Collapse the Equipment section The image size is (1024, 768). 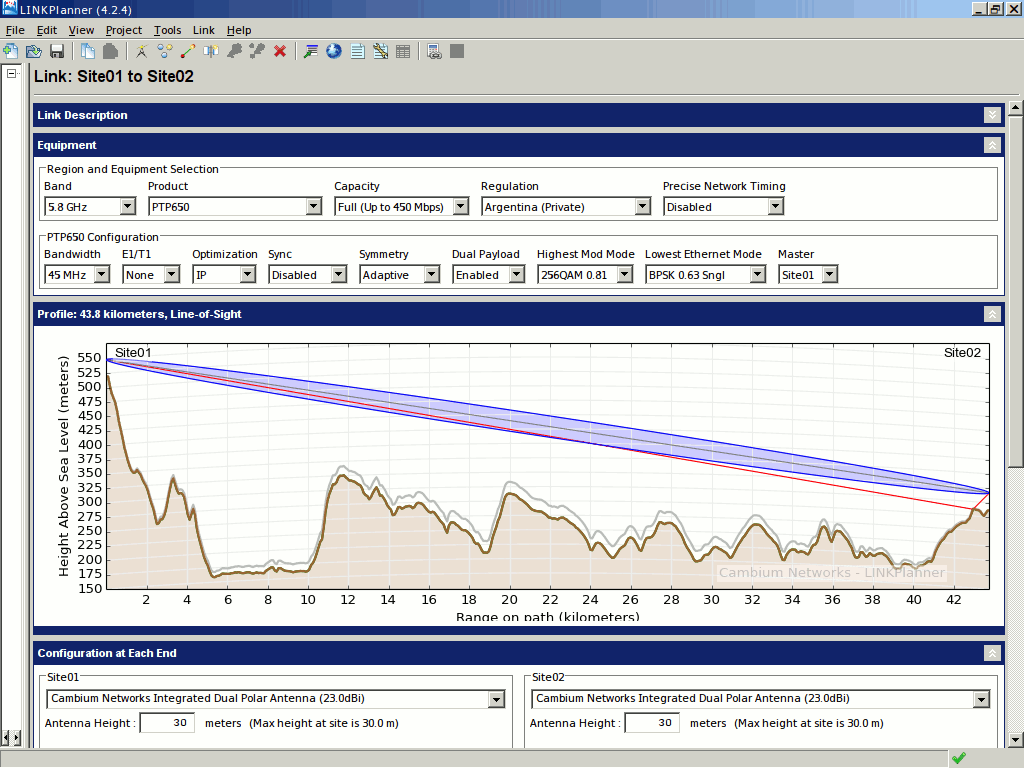[x=992, y=145]
